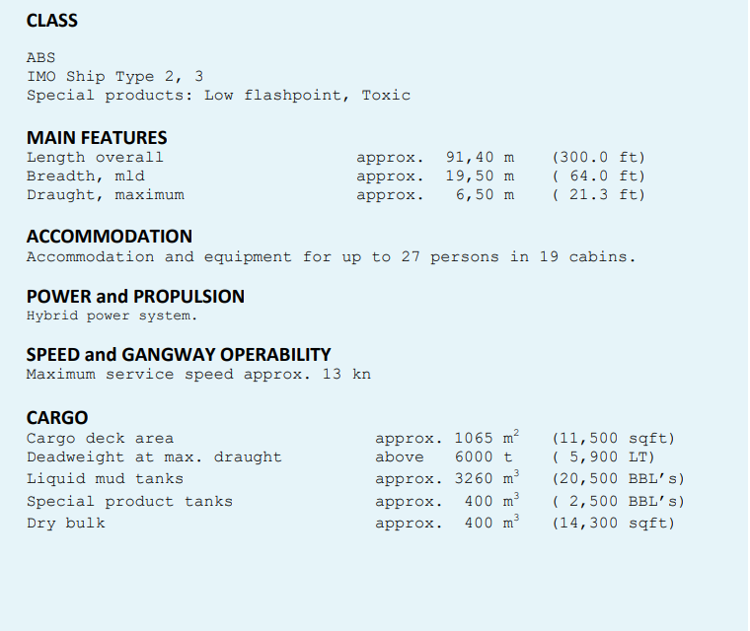The width and height of the screenshot is (750, 631).
Task: Click the Special products Low flashpoint line
Action: click(218, 95)
